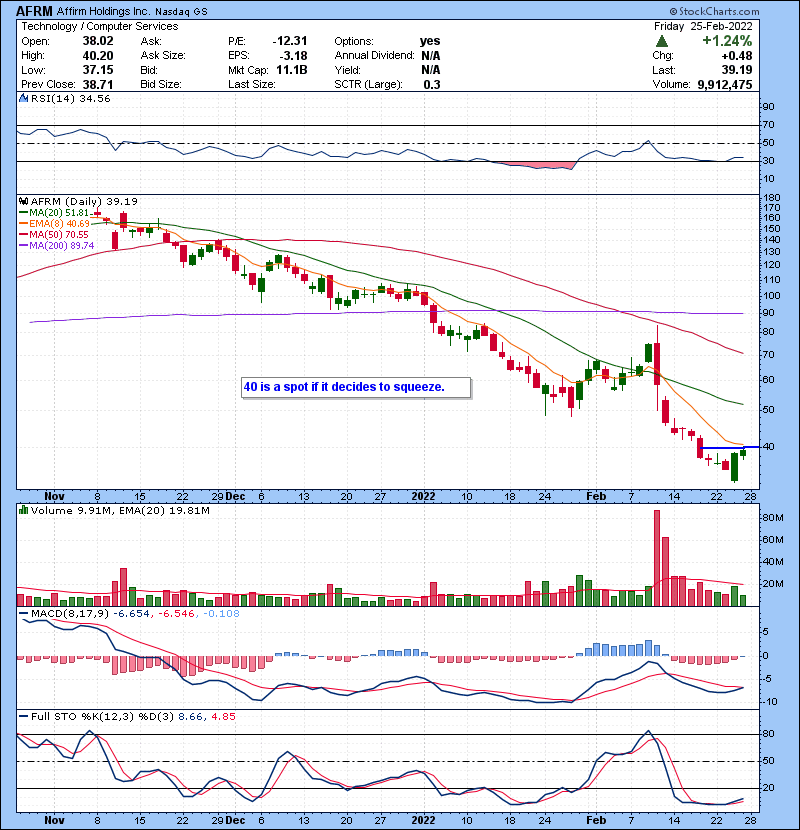Click the MACD(8,17,9) indicator label

point(69,614)
